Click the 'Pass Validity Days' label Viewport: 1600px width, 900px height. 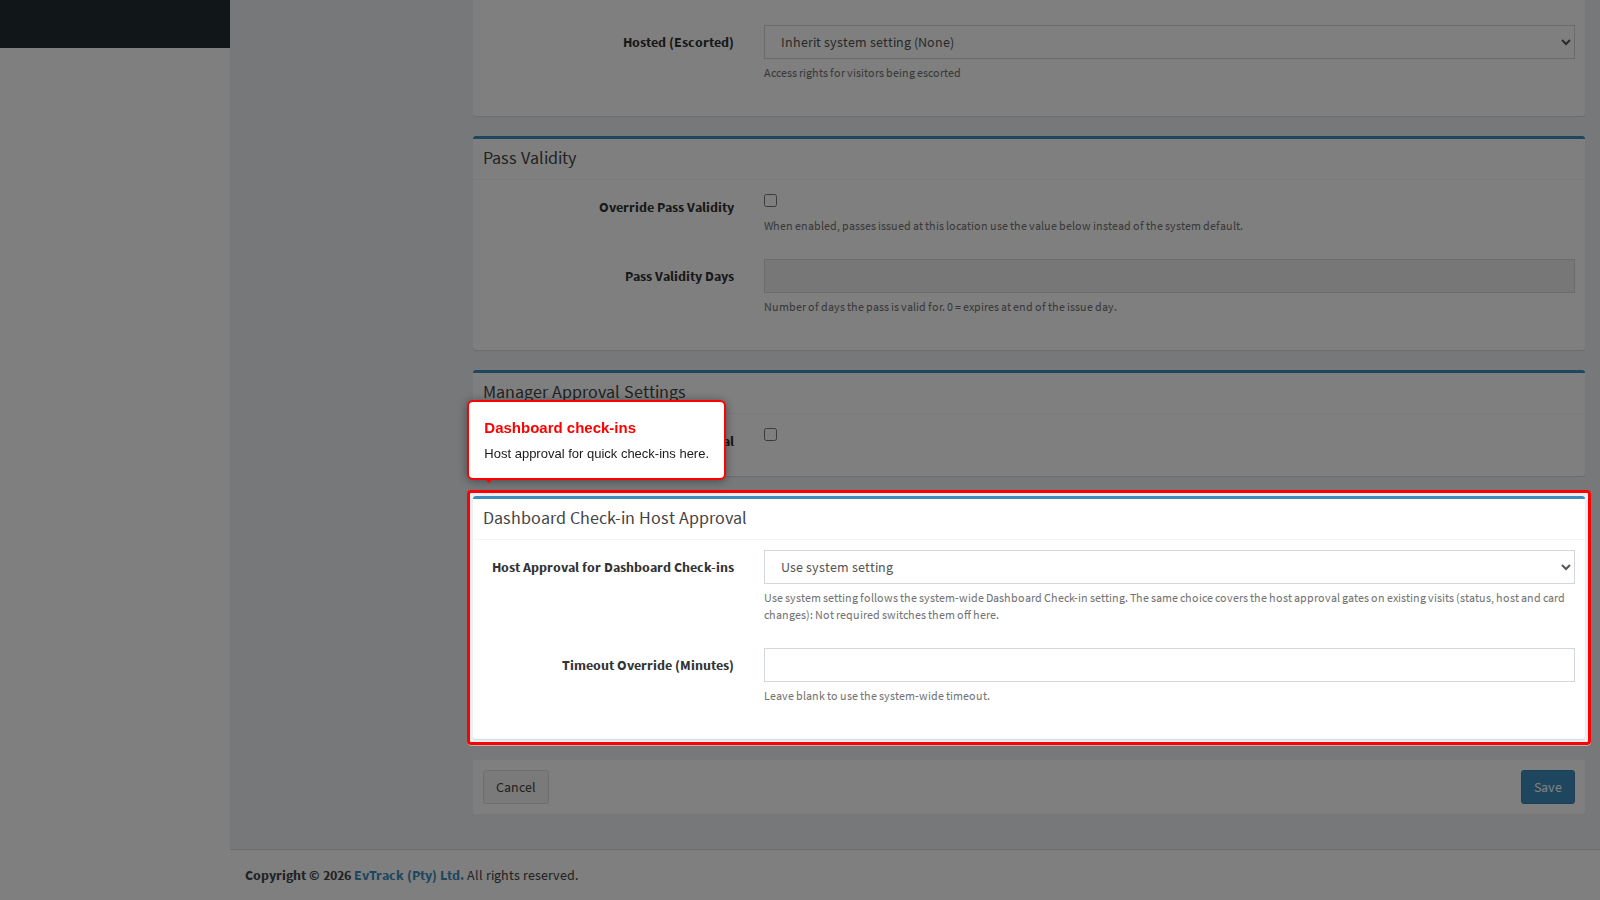pyautogui.click(x=679, y=276)
